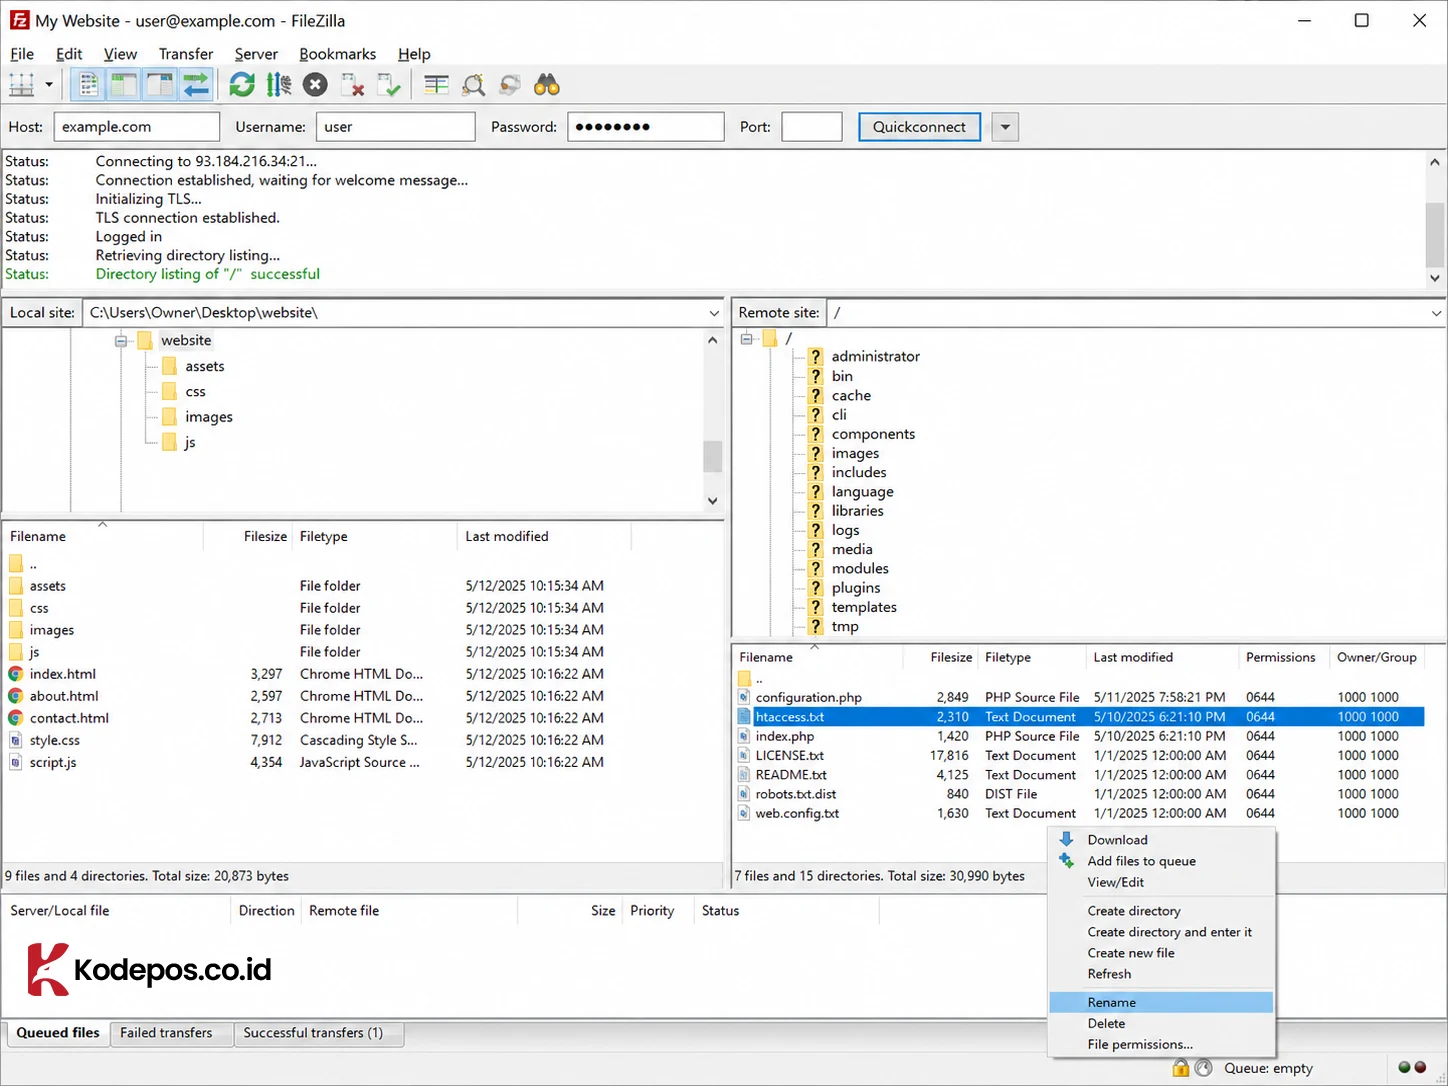Click the Port input field

(x=812, y=127)
